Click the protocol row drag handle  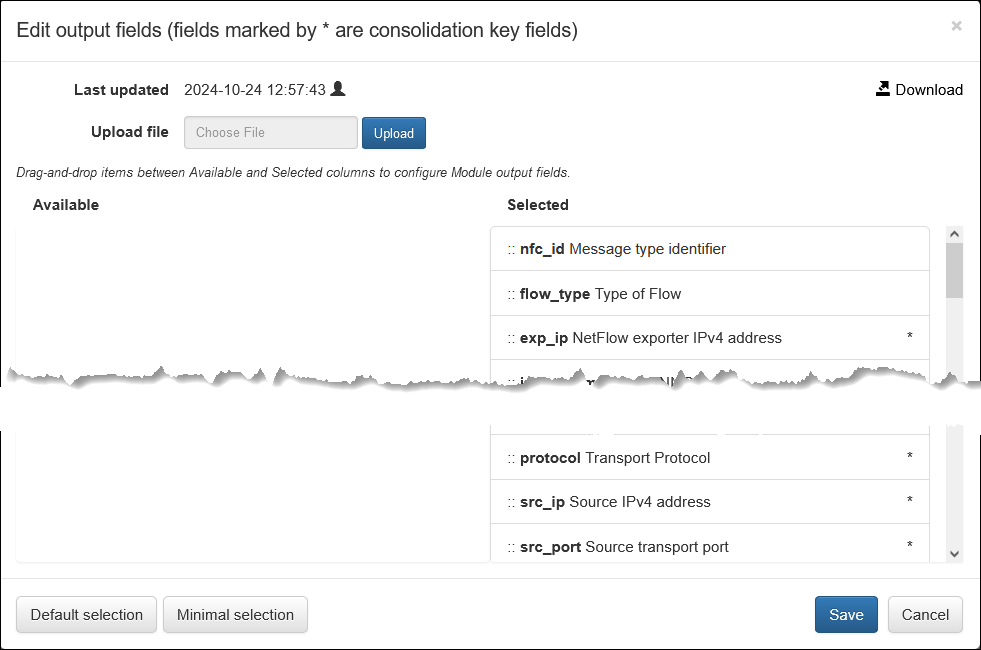point(511,458)
